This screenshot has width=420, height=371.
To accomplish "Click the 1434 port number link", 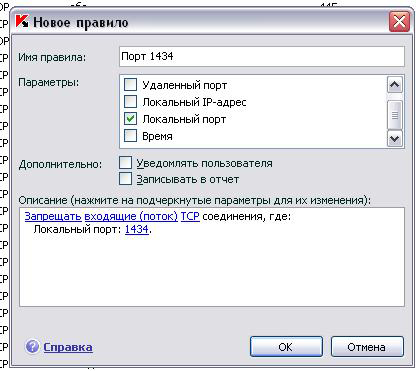I will (x=136, y=229).
